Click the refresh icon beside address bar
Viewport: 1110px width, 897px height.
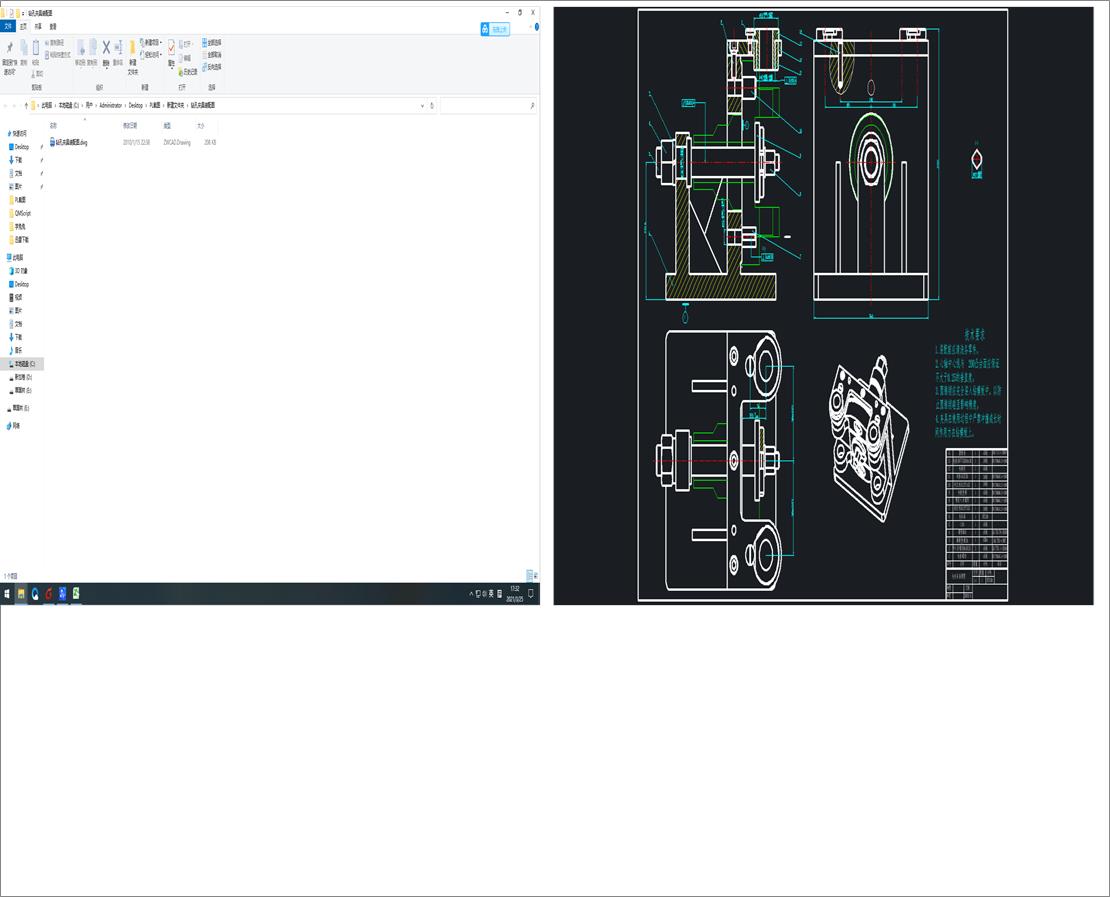[432, 105]
